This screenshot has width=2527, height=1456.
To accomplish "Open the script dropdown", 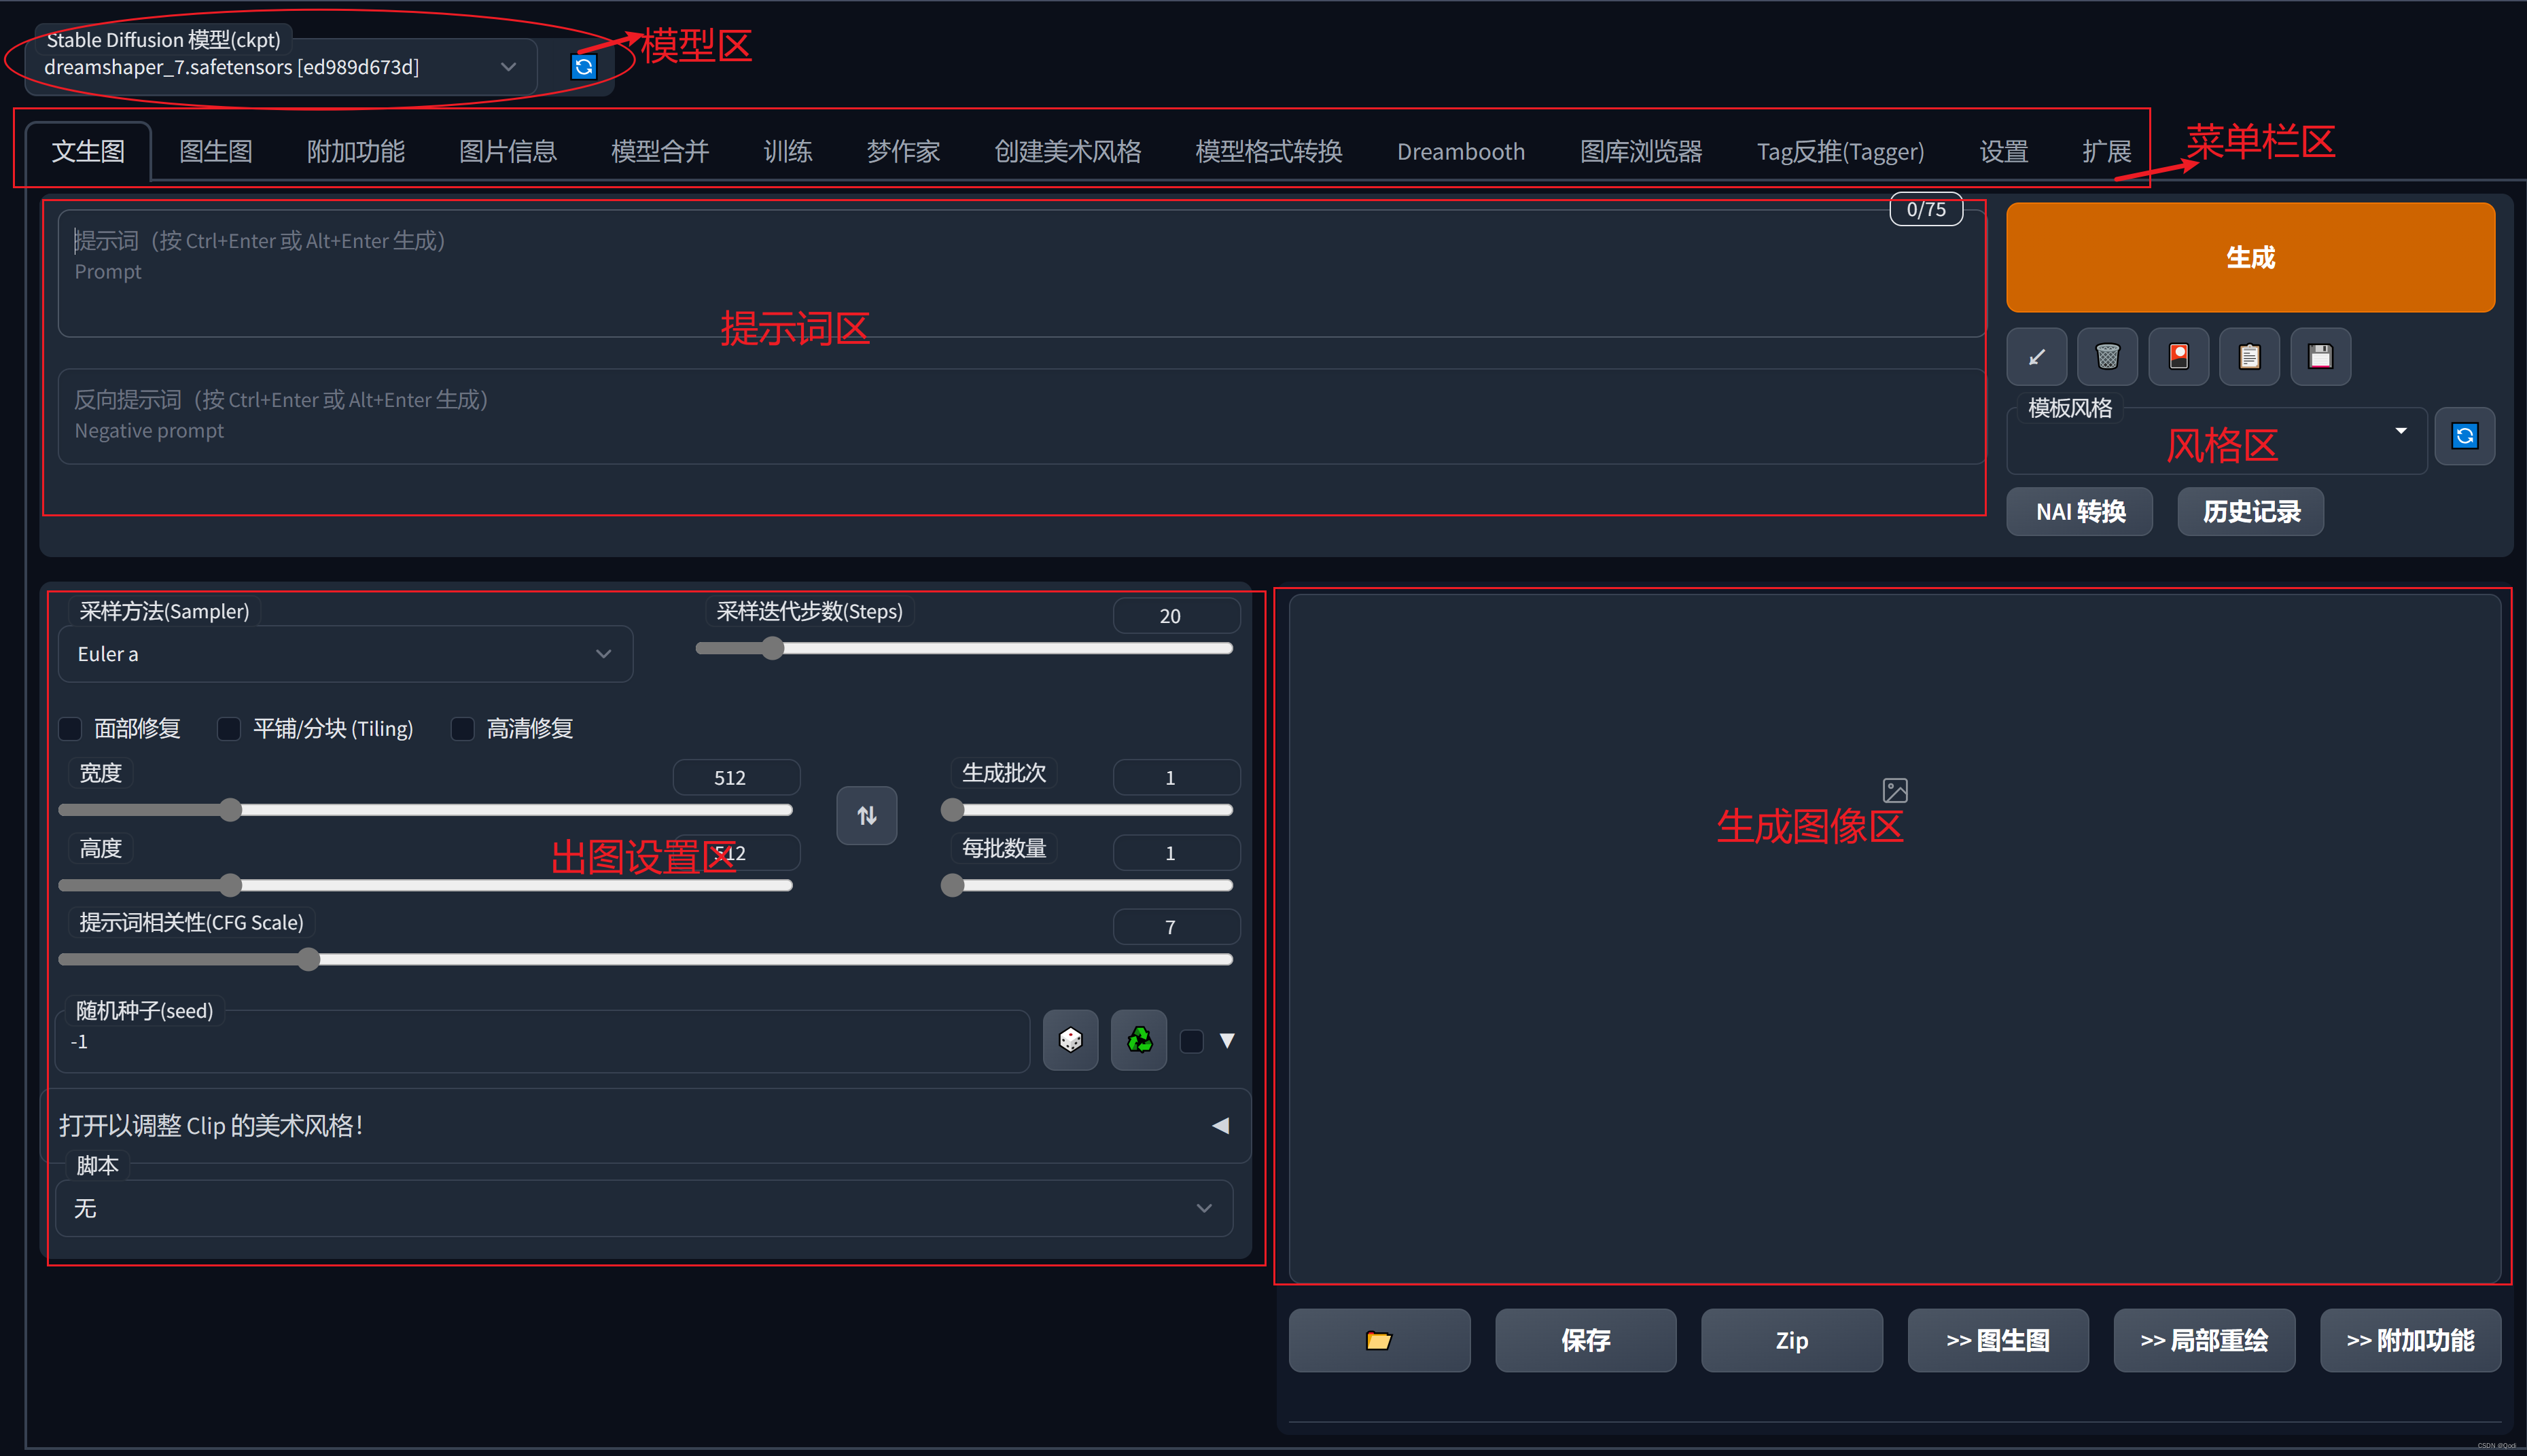I will 644,1208.
